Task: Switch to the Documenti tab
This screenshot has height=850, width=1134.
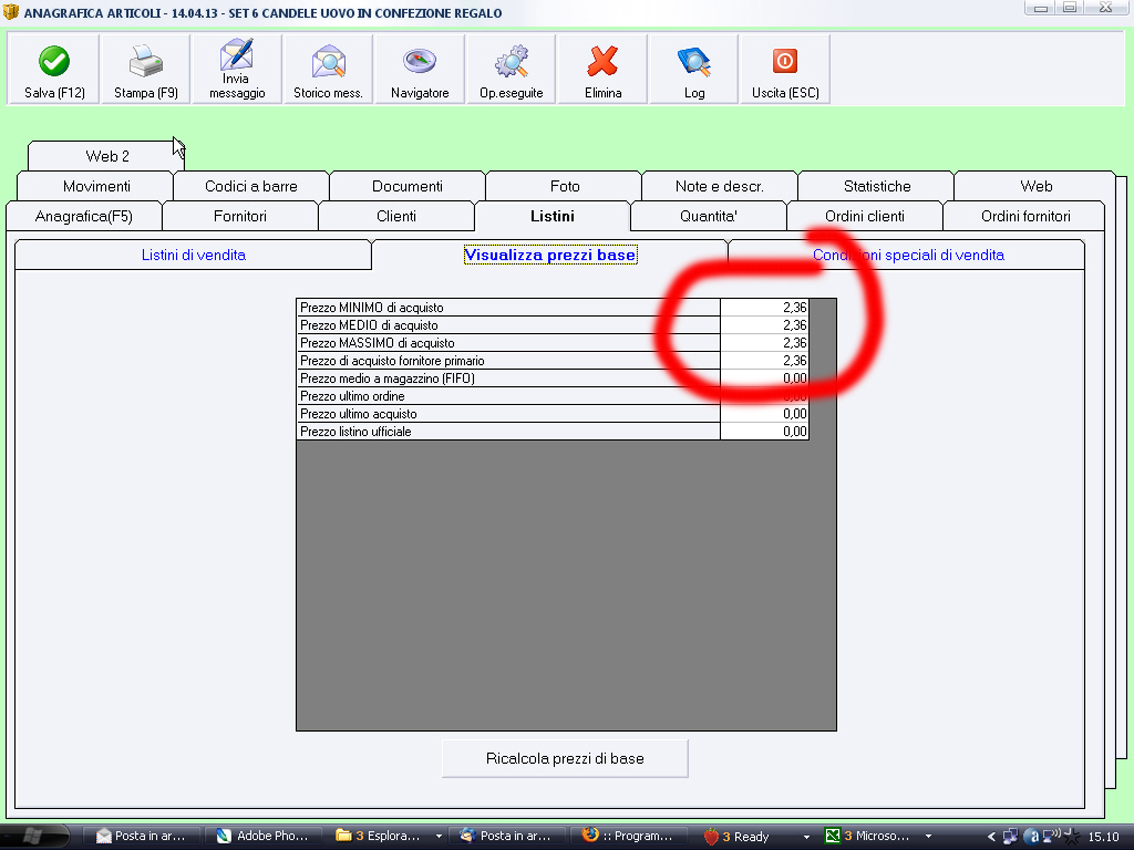Action: tap(407, 186)
